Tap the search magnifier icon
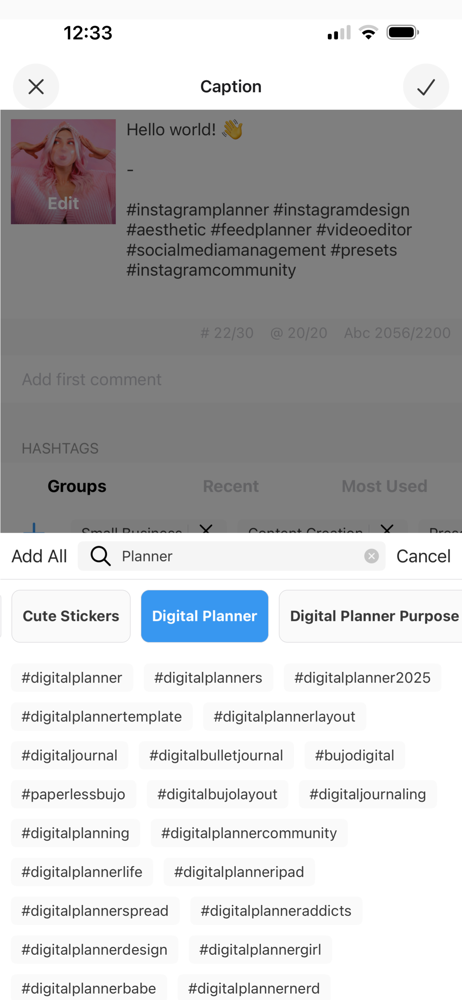The height and width of the screenshot is (1000, 462). point(100,556)
